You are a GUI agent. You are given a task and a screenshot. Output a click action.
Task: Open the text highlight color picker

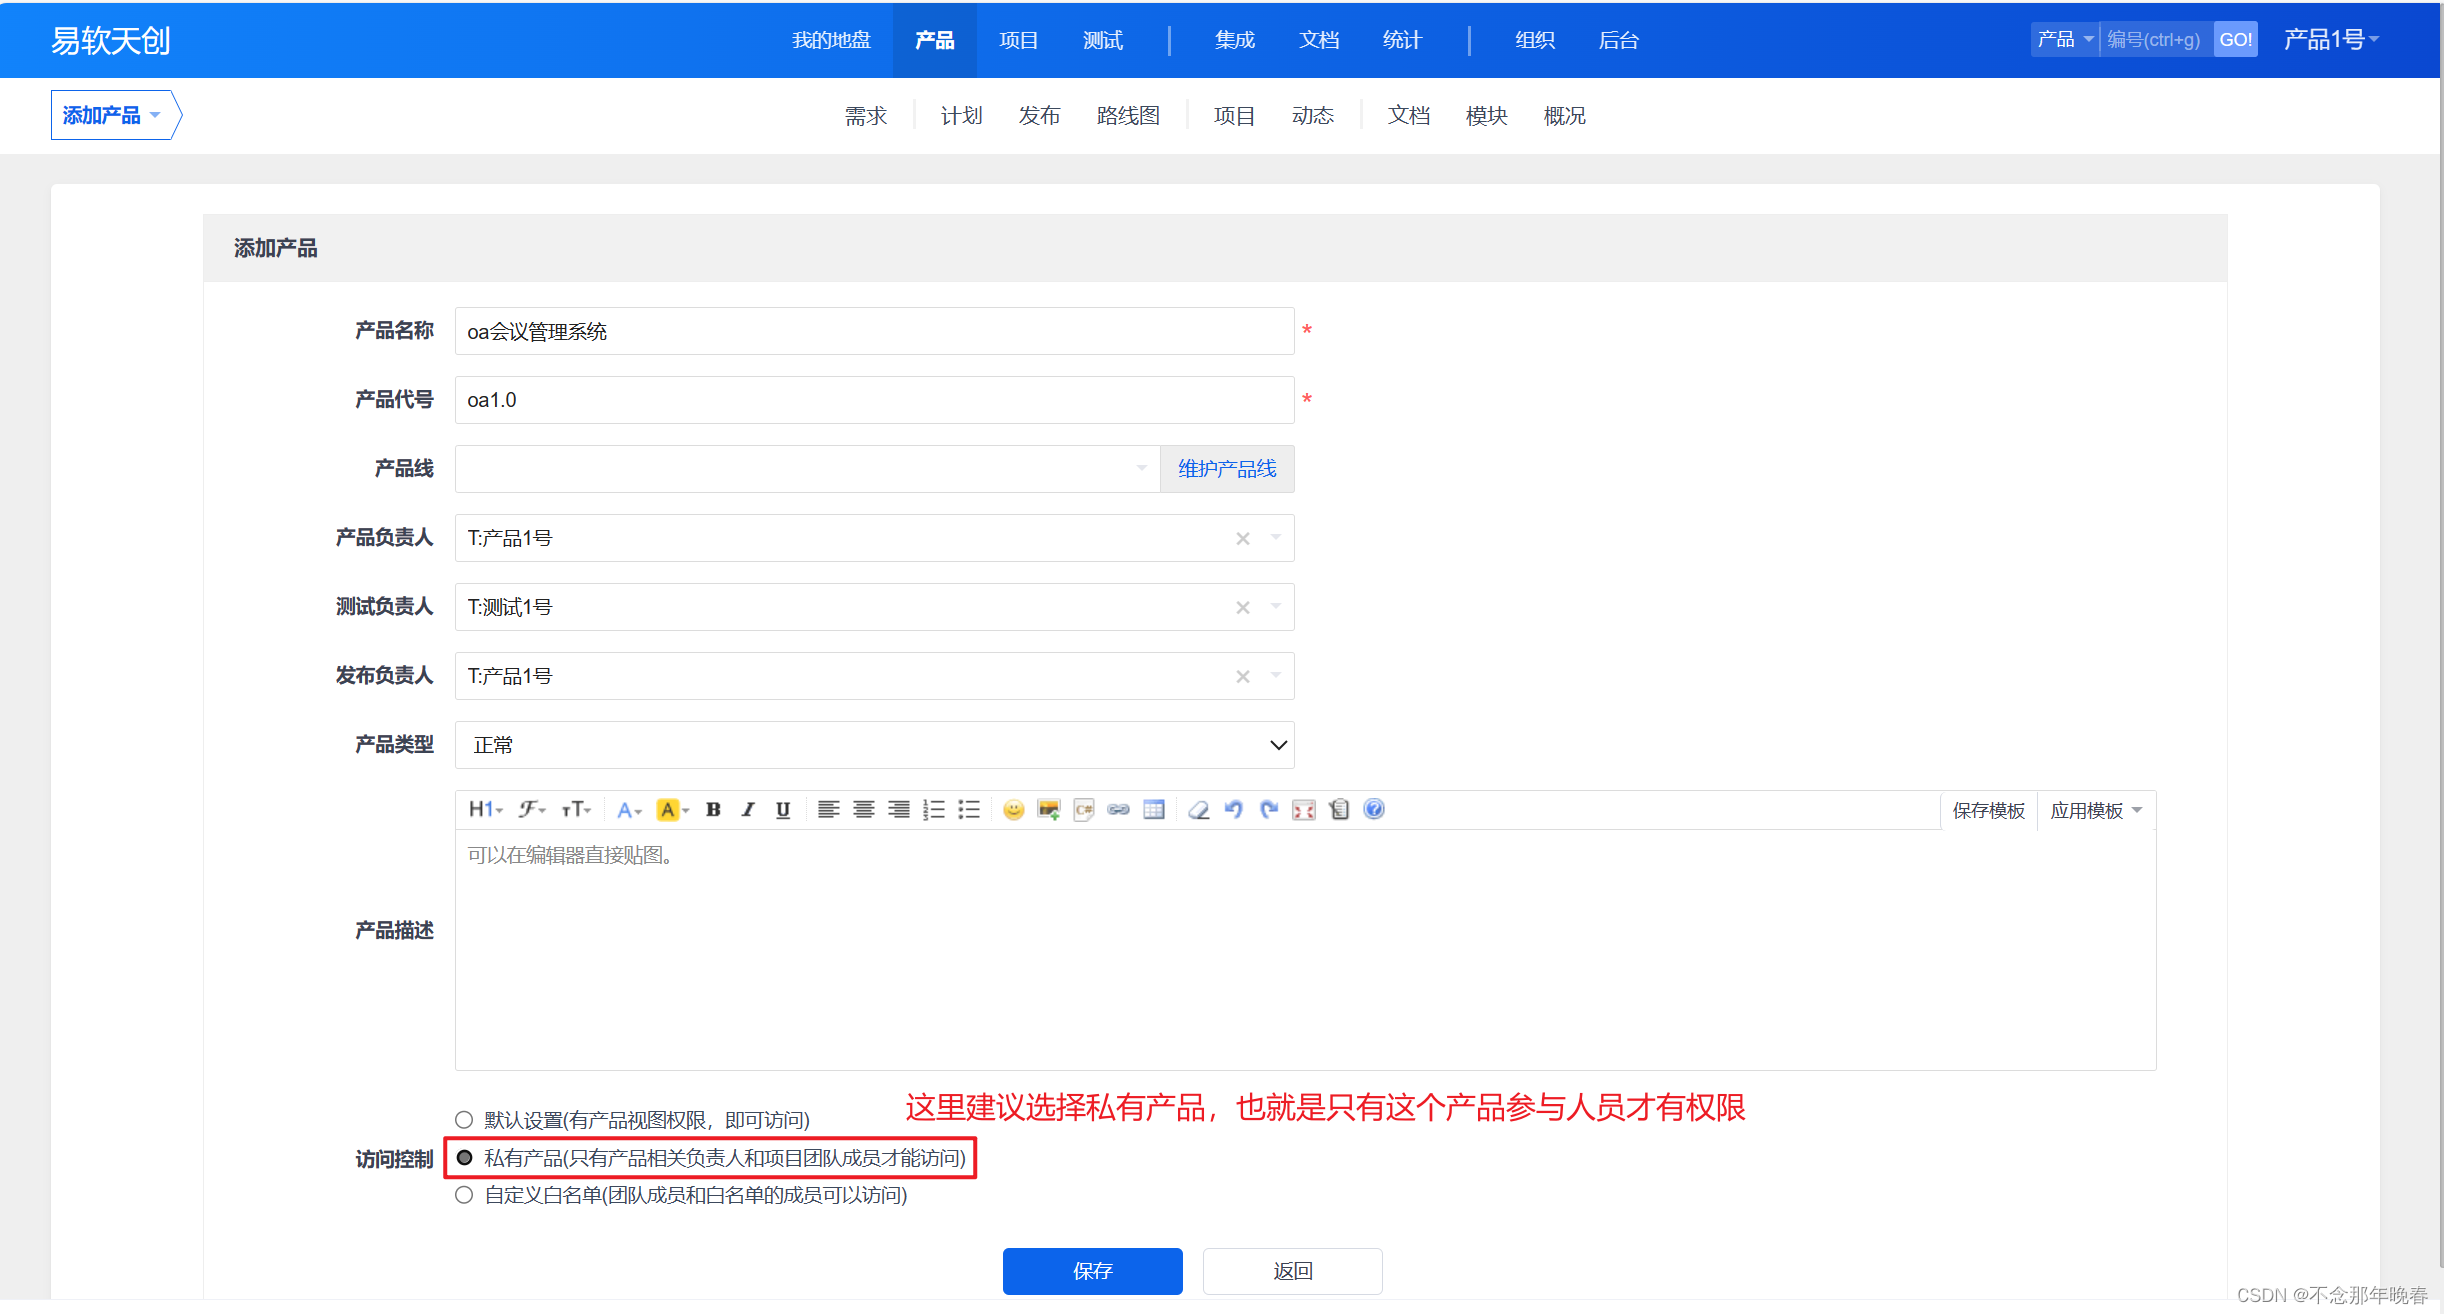672,810
